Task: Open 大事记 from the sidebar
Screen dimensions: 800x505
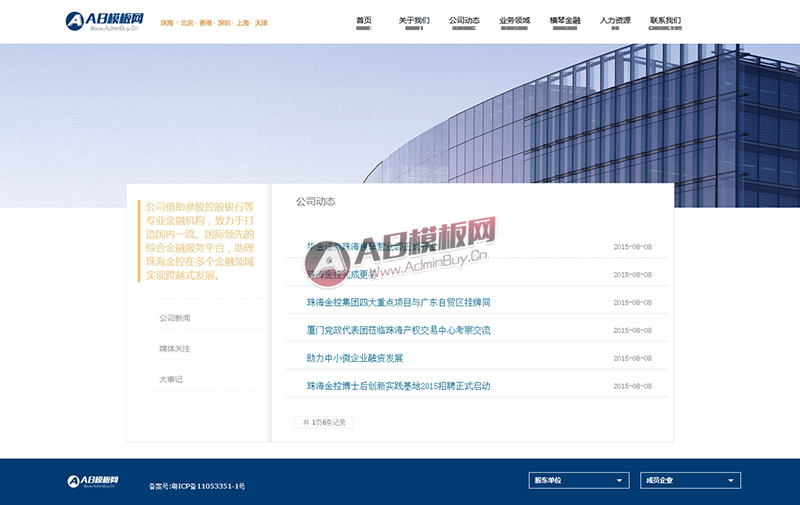Action: click(171, 379)
